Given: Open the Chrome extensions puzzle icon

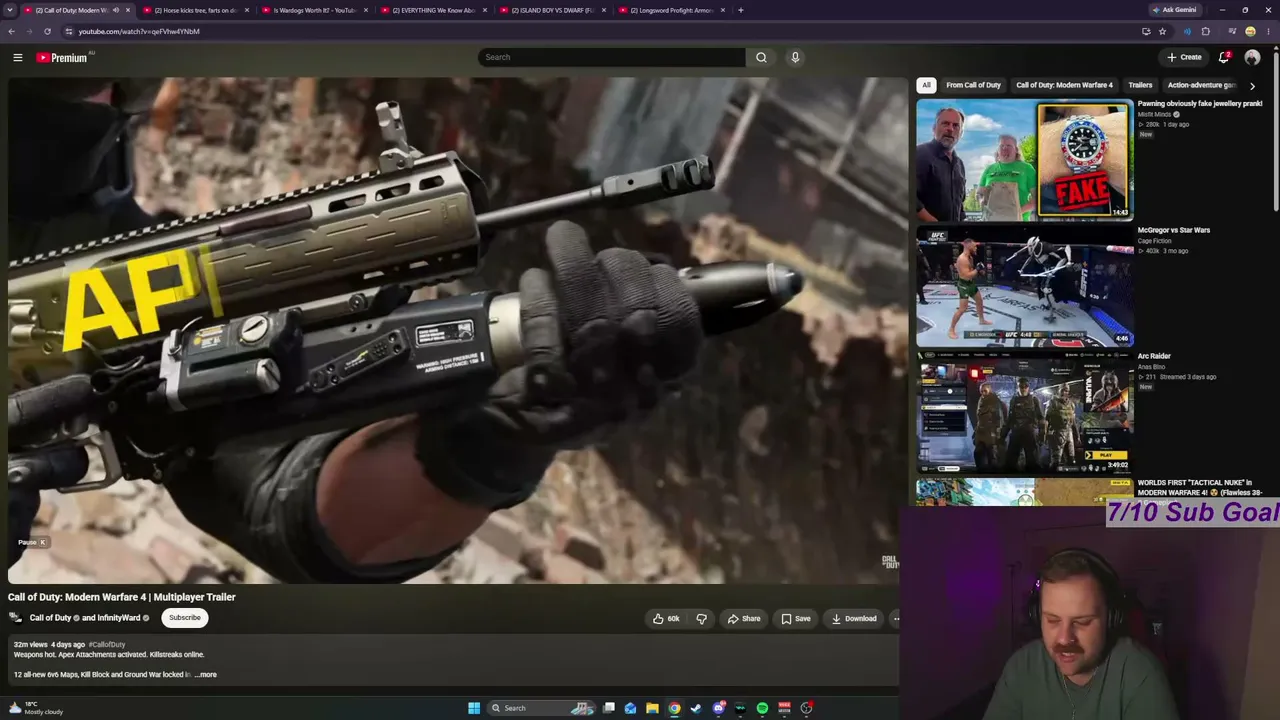Looking at the screenshot, I should [x=1205, y=31].
